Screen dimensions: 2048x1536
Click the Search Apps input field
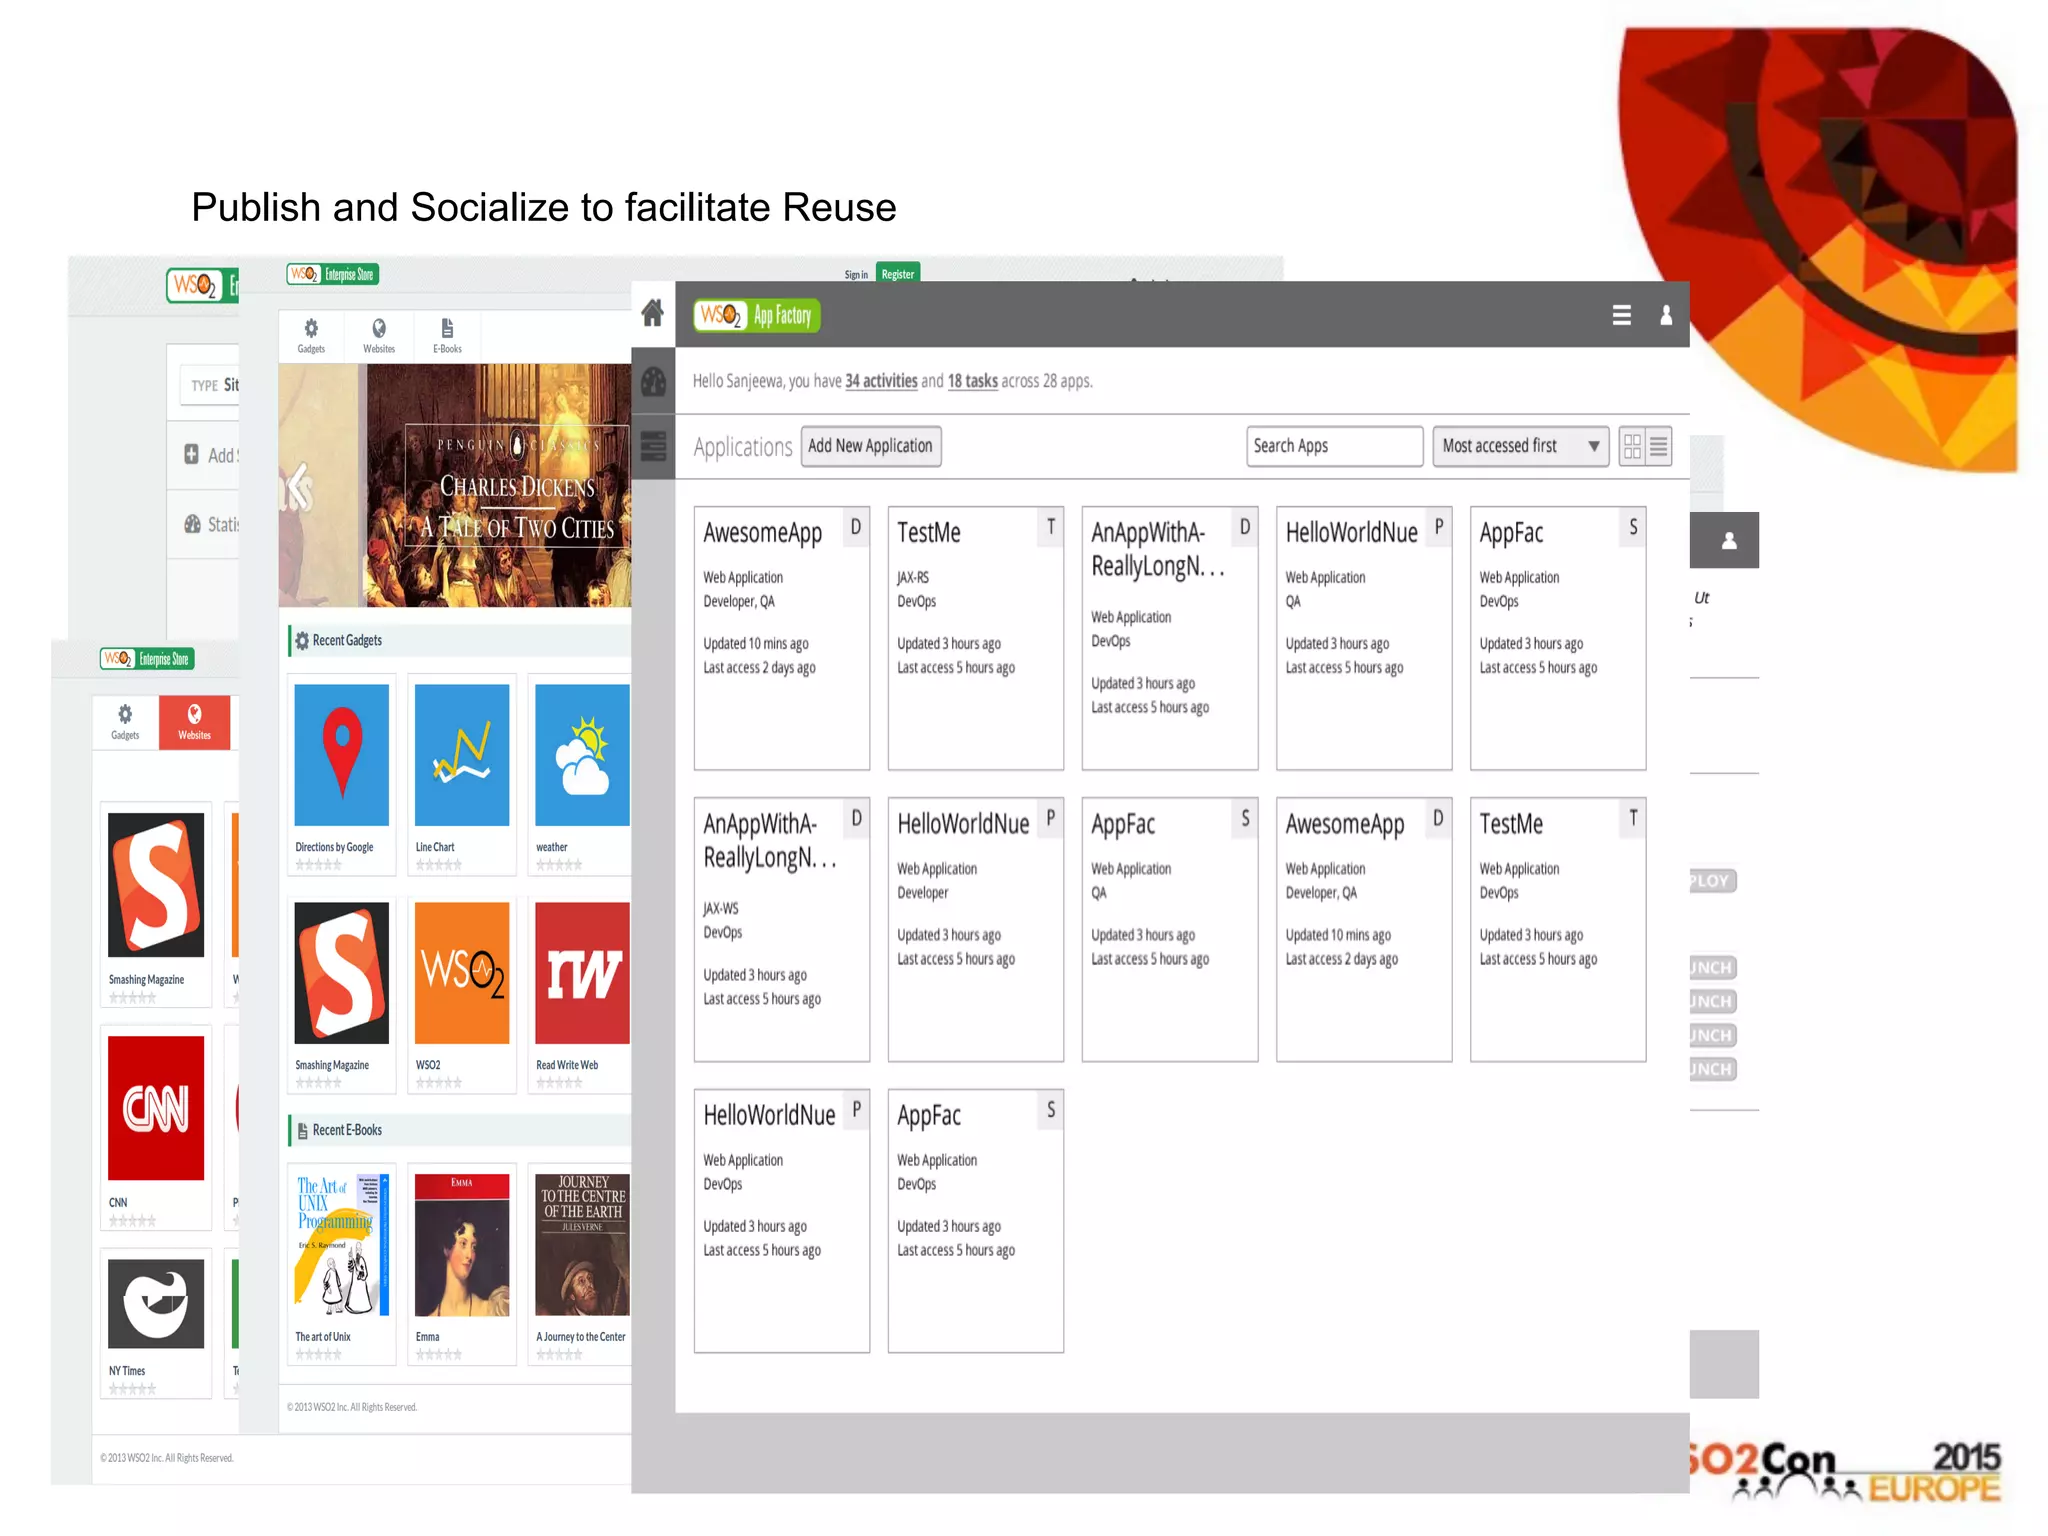click(x=1334, y=446)
